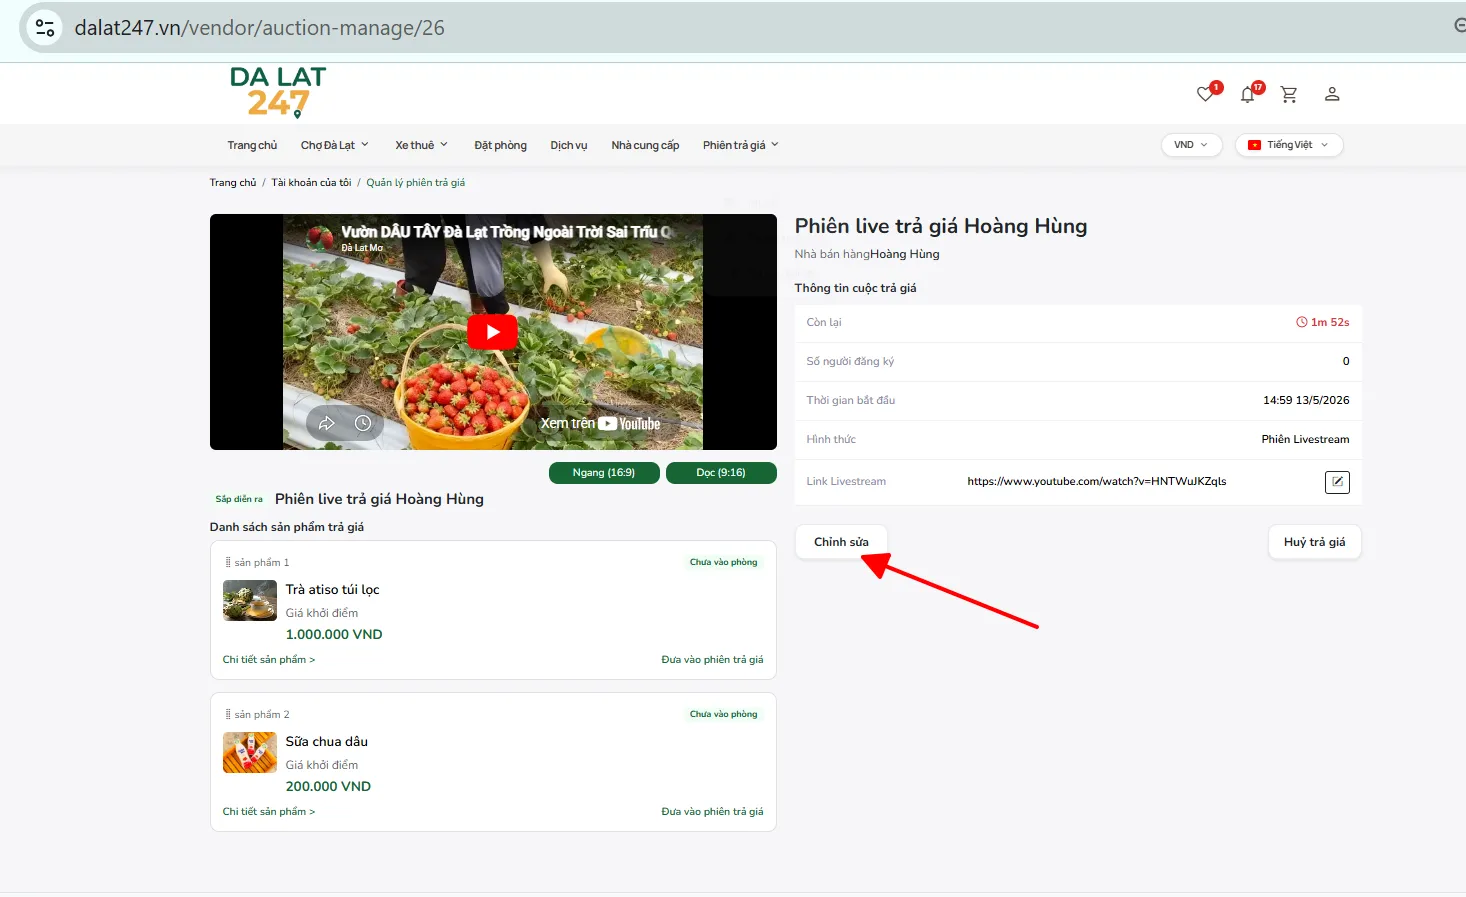Open the wishlist heart icon
Image resolution: width=1466 pixels, height=897 pixels.
(1205, 94)
